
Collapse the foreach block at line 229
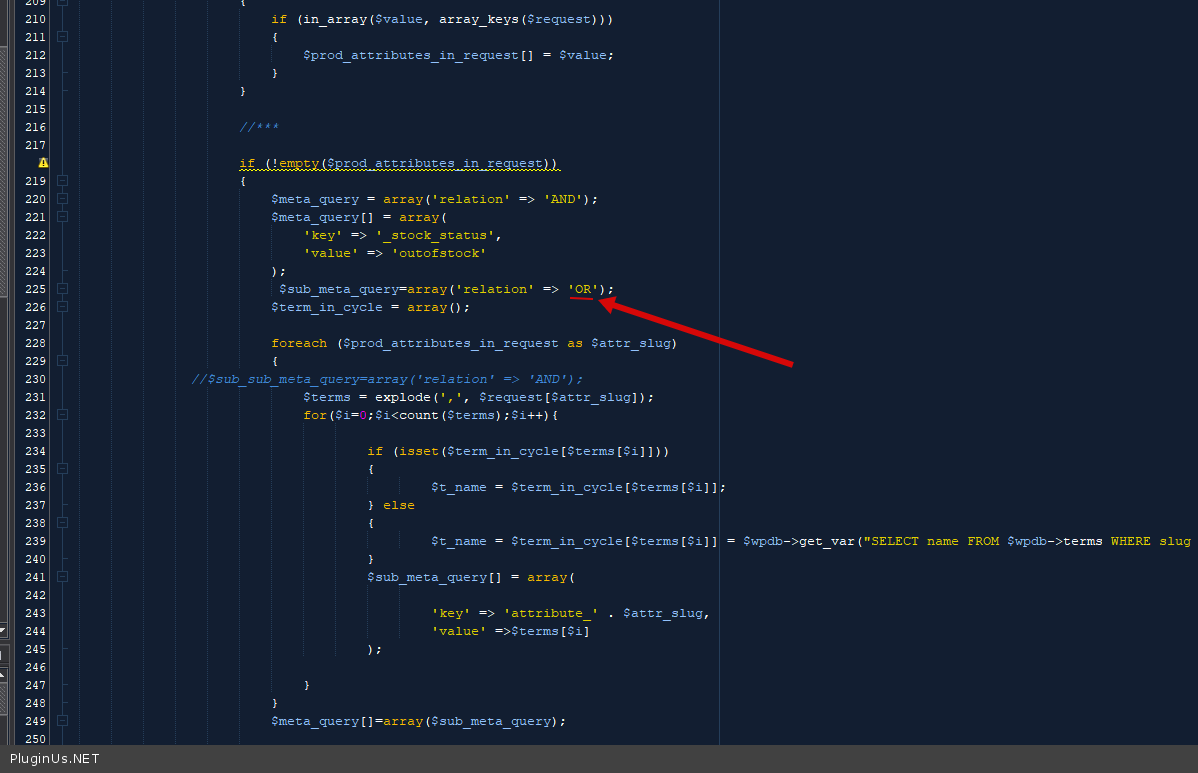(x=63, y=361)
